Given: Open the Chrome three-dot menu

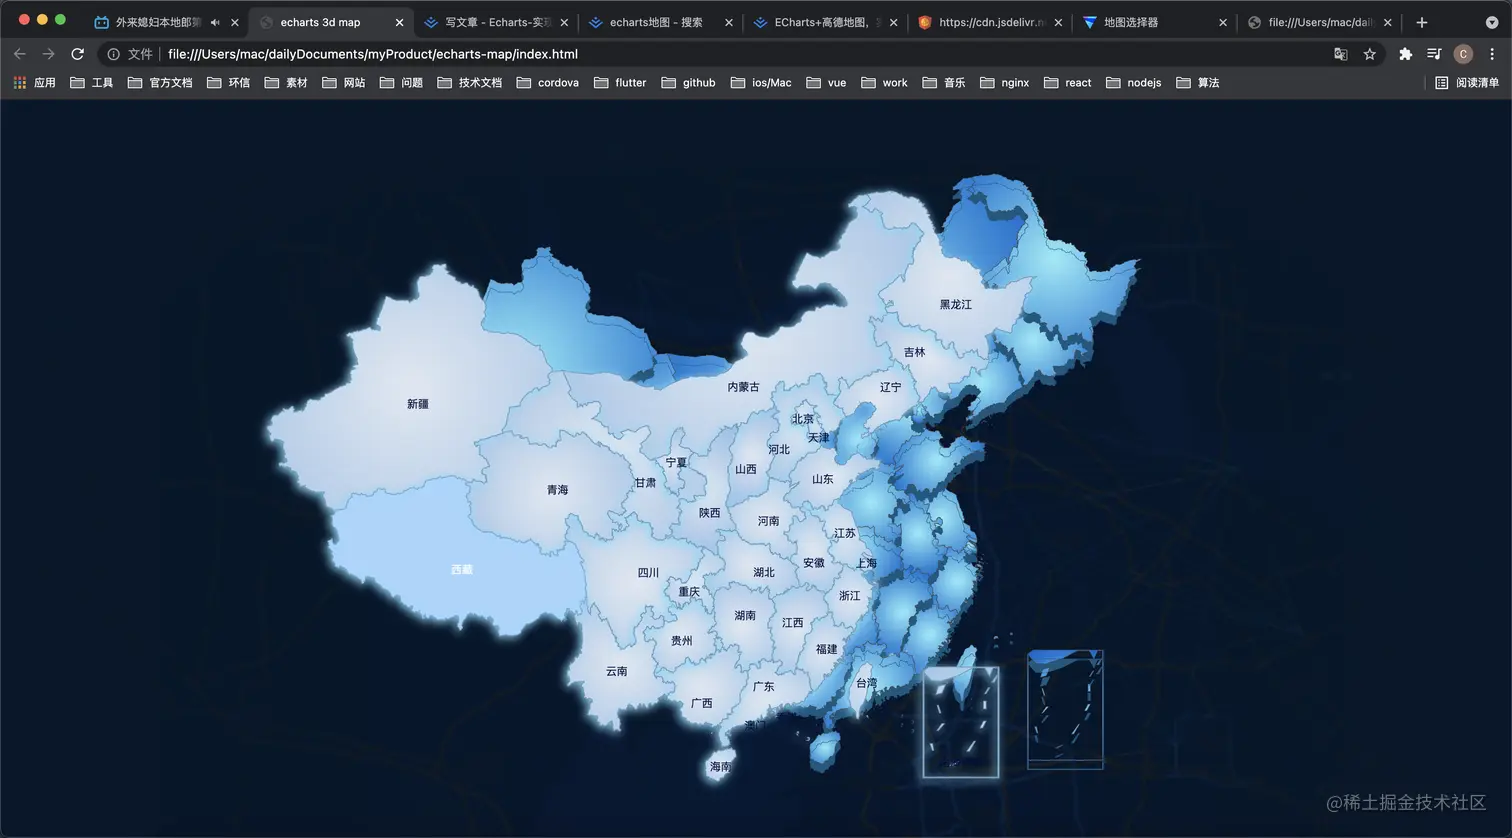Looking at the screenshot, I should pyautogui.click(x=1493, y=54).
